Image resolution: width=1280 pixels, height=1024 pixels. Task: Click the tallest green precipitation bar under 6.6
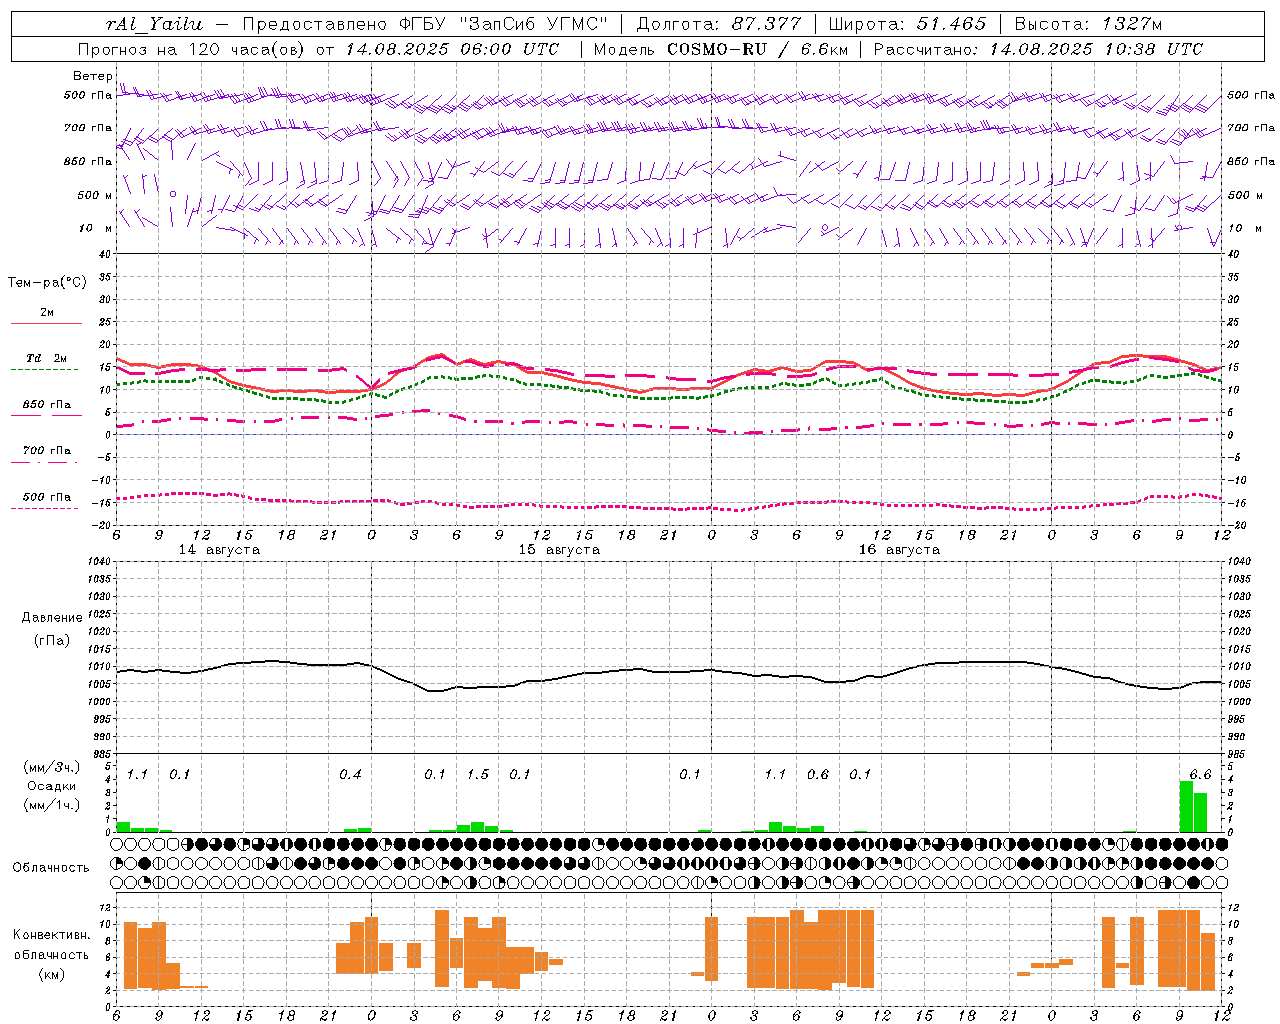pos(1186,807)
